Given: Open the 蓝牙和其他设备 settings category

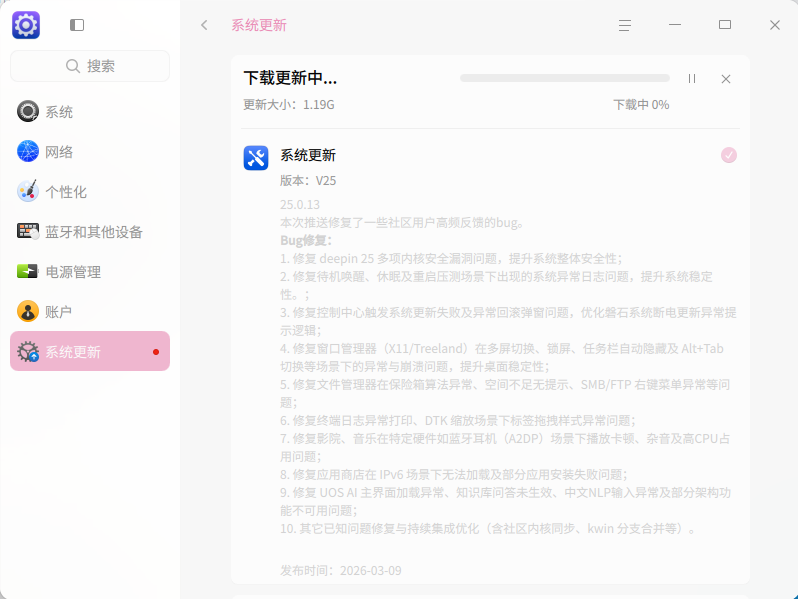Looking at the screenshot, I should click(90, 232).
